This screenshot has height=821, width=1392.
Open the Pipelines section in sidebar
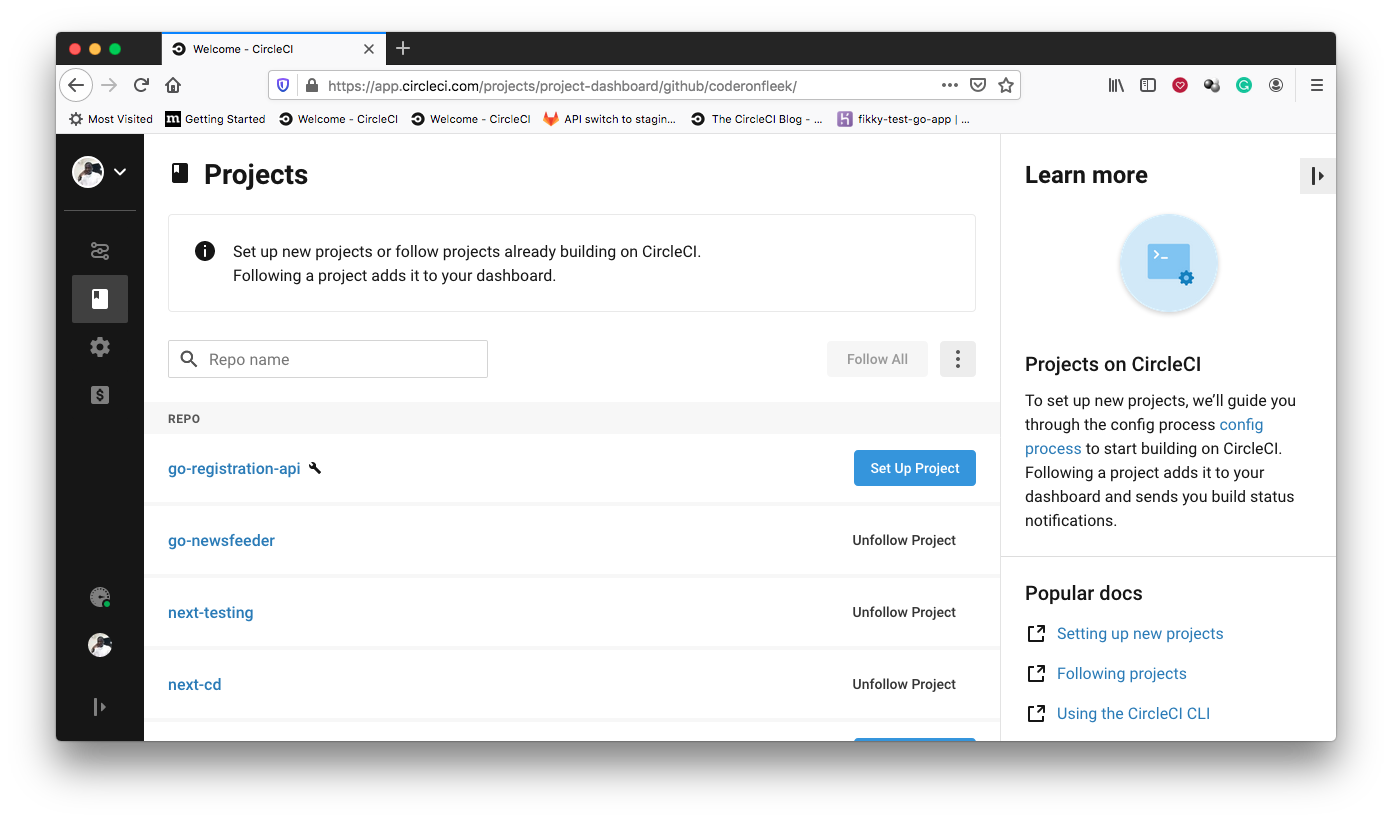point(100,251)
